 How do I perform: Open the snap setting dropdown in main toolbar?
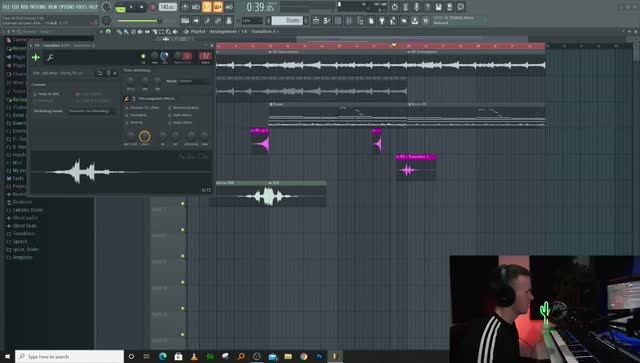[252, 20]
